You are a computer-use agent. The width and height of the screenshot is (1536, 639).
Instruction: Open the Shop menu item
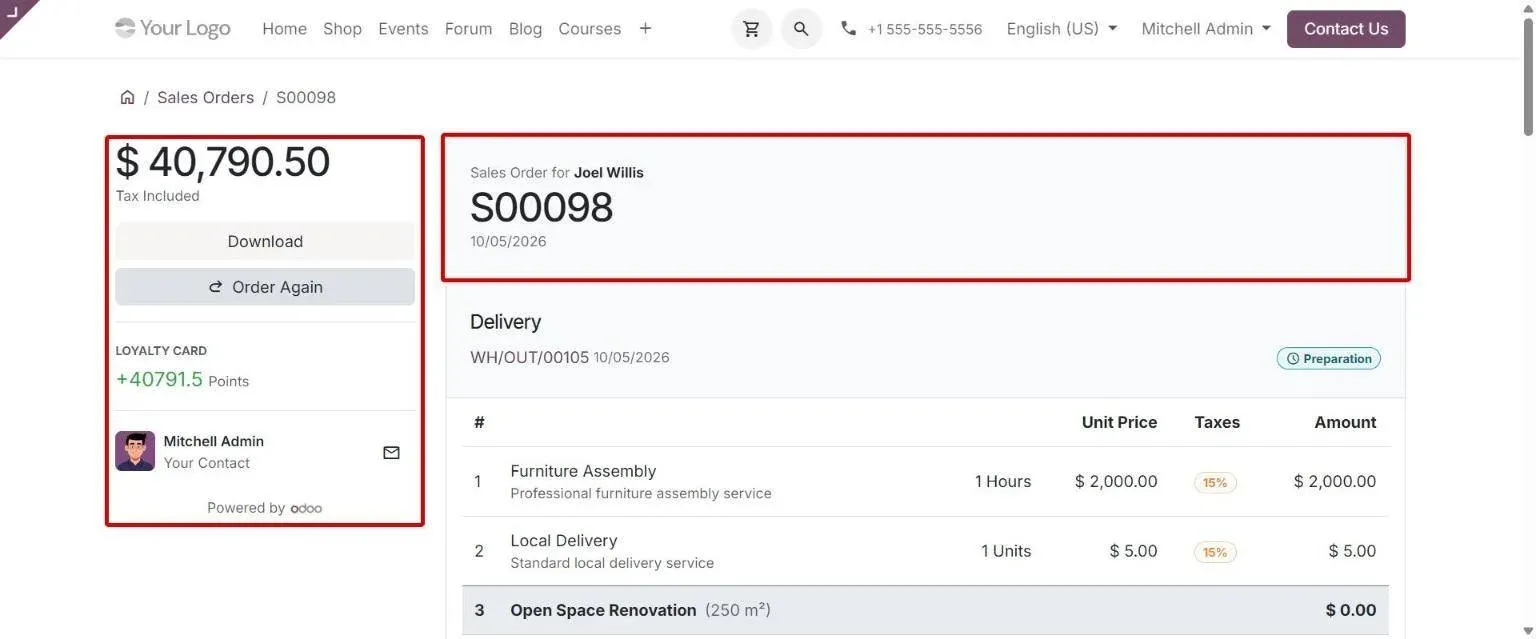coord(342,29)
